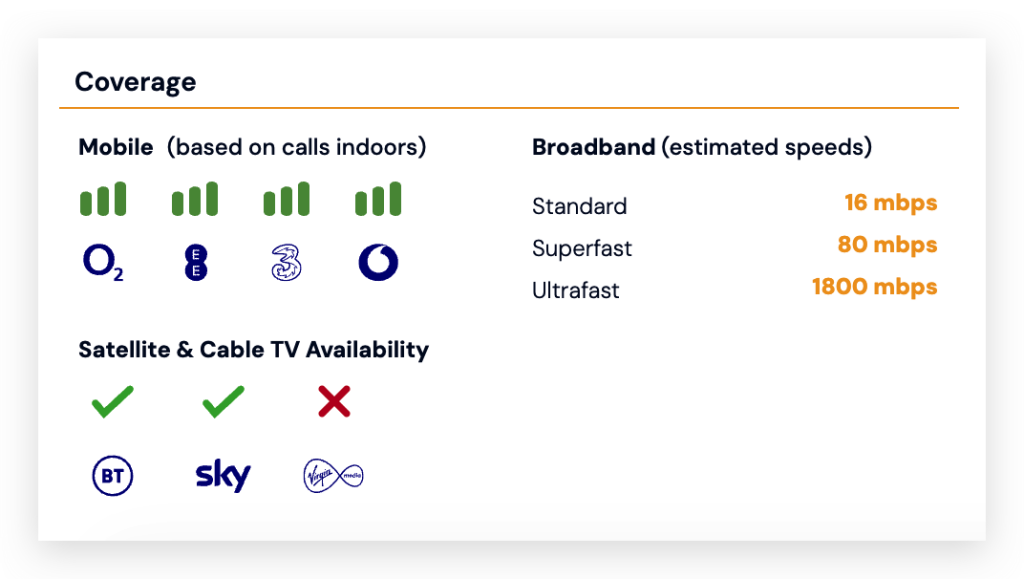Click the 16 mbps Standard speed
Viewport: 1024px width, 579px height.
click(x=891, y=203)
